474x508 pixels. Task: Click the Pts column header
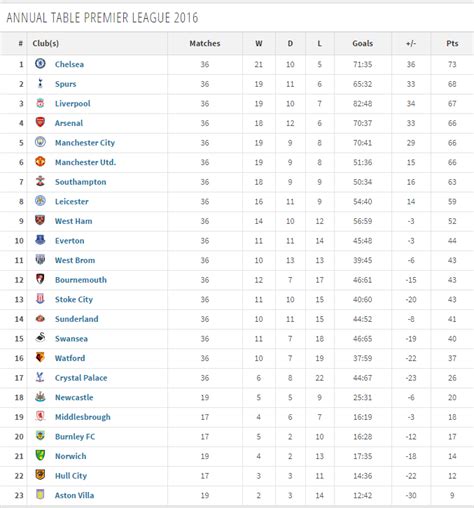click(452, 43)
